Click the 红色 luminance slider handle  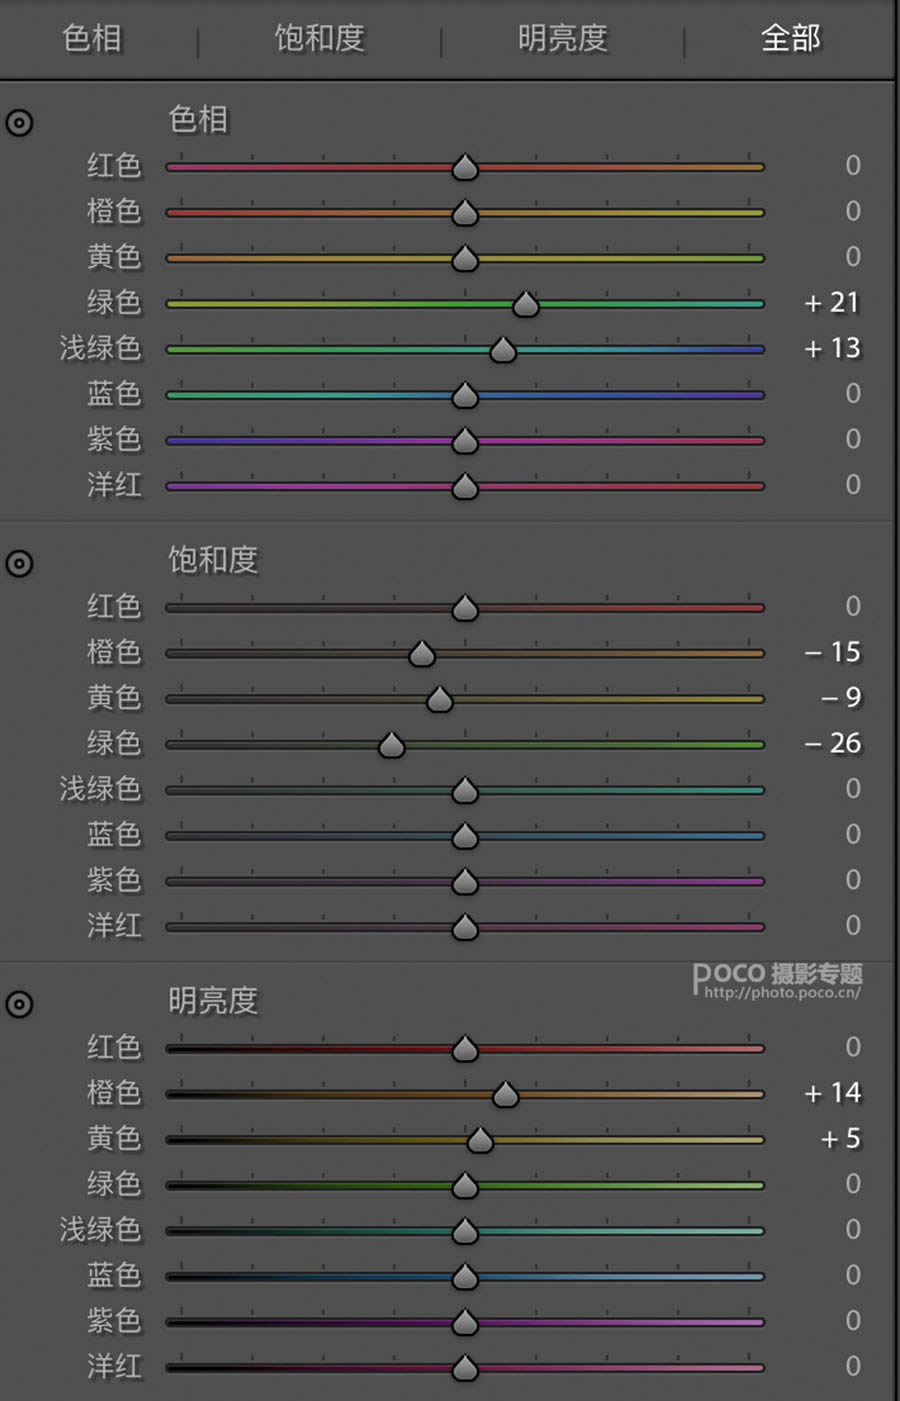click(x=464, y=1048)
